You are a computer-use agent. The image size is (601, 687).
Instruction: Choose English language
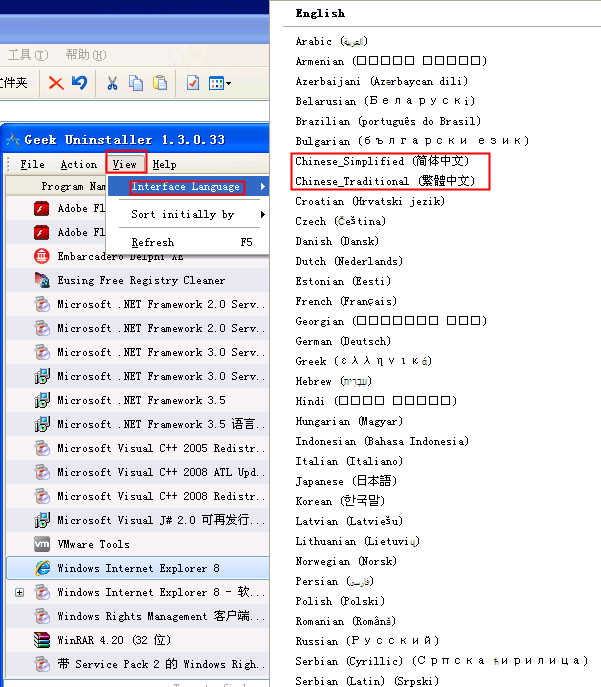tap(320, 13)
